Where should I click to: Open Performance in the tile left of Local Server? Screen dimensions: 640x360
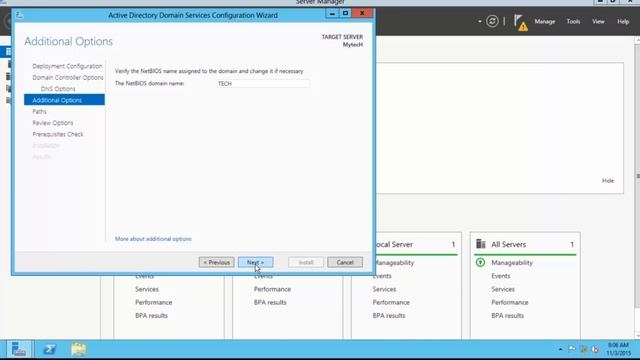coord(272,289)
